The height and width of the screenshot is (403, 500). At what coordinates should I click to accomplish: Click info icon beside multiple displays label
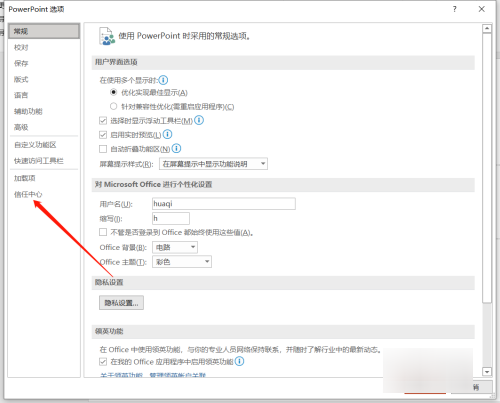click(163, 80)
